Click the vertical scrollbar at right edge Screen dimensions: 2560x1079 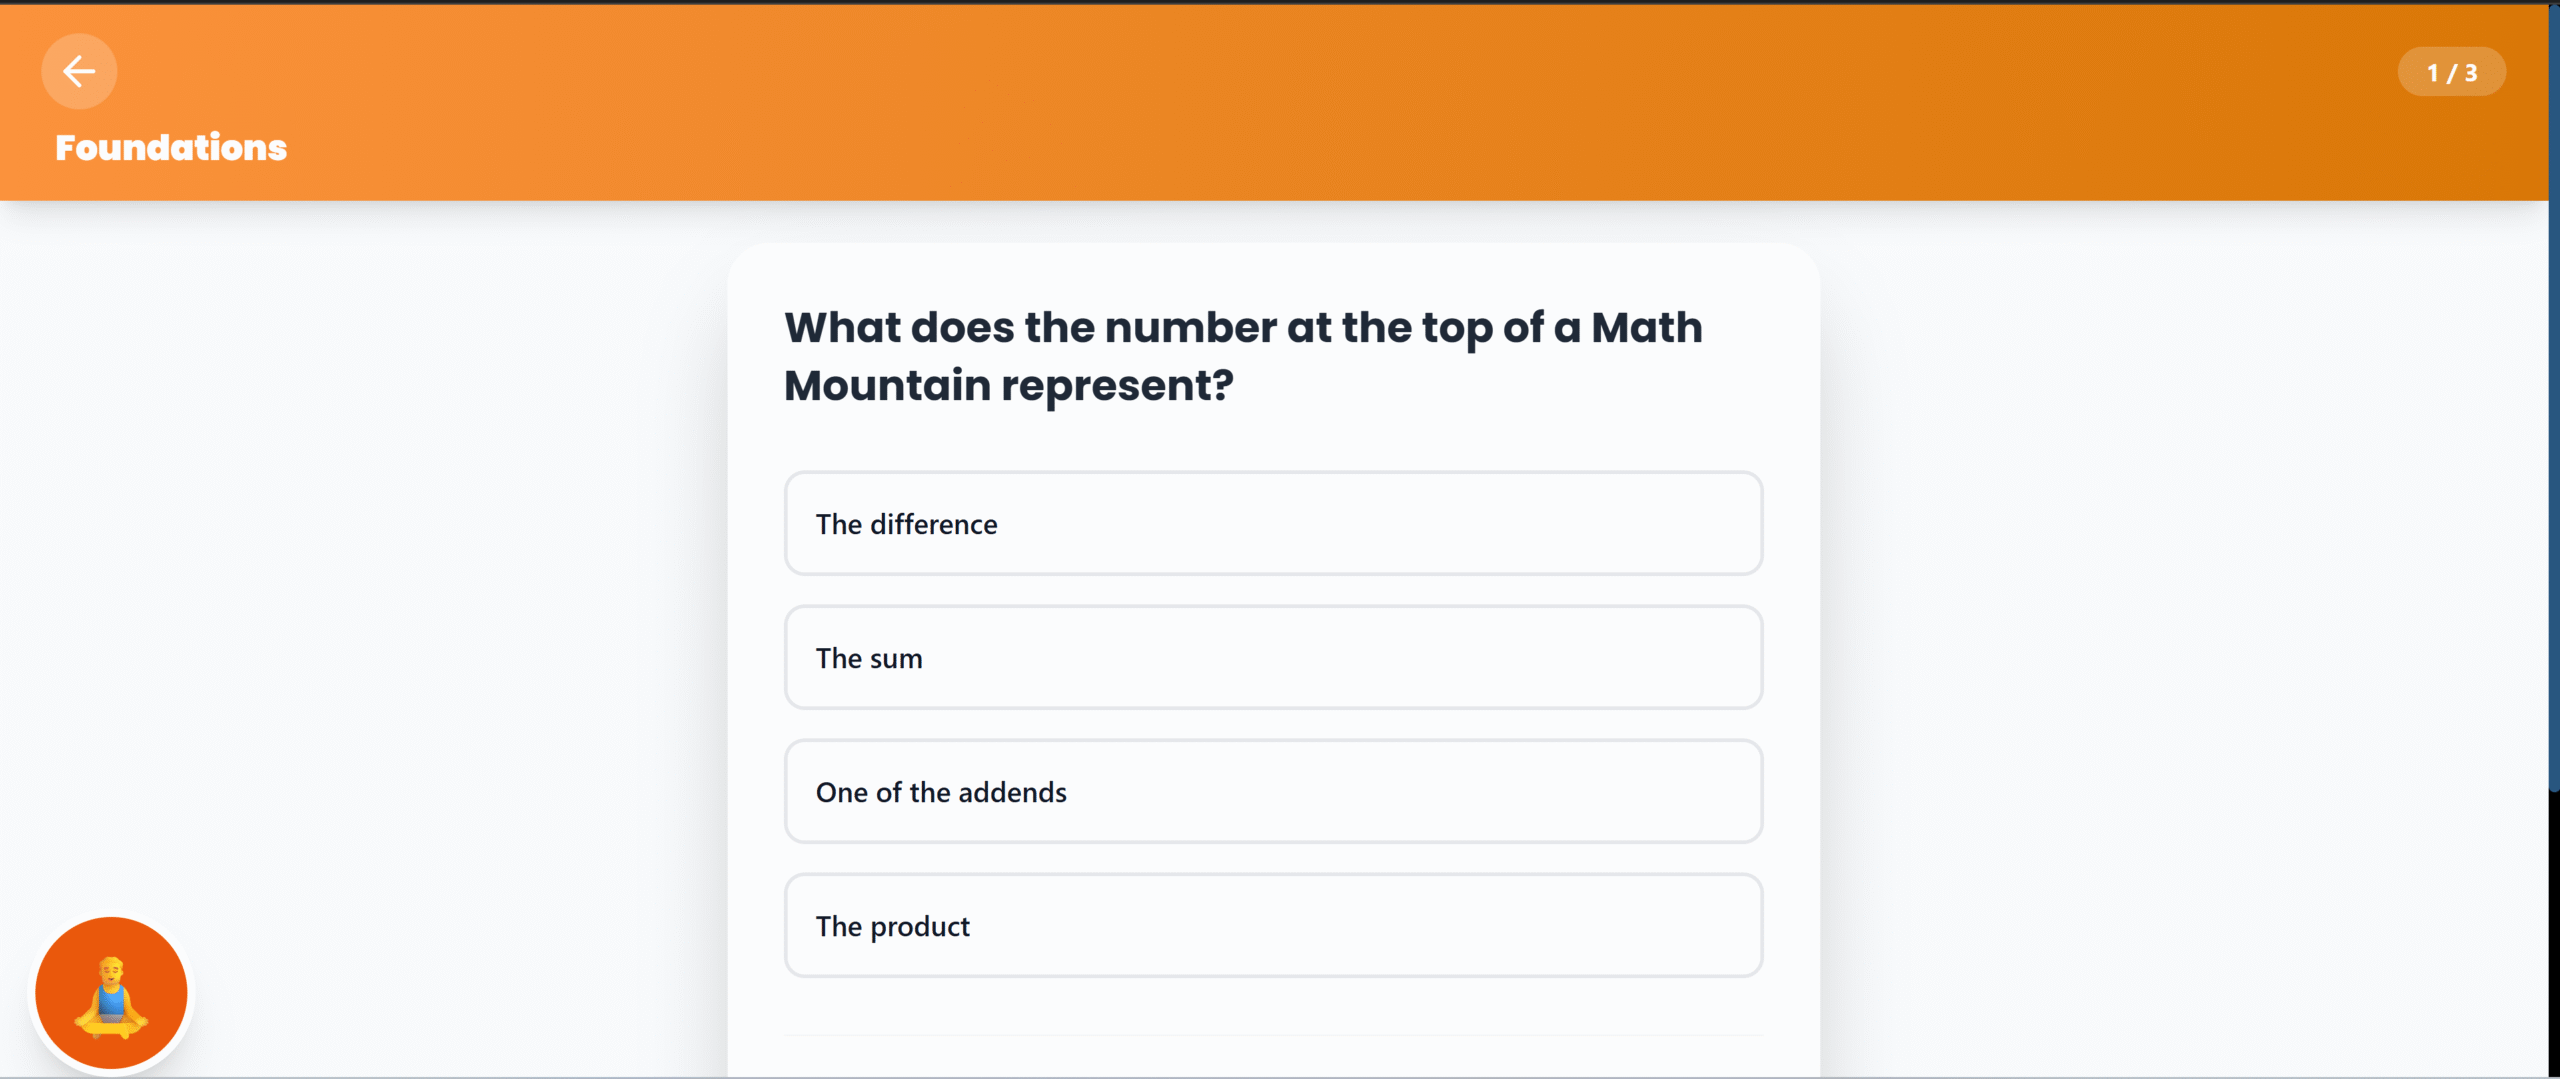(x=2554, y=900)
